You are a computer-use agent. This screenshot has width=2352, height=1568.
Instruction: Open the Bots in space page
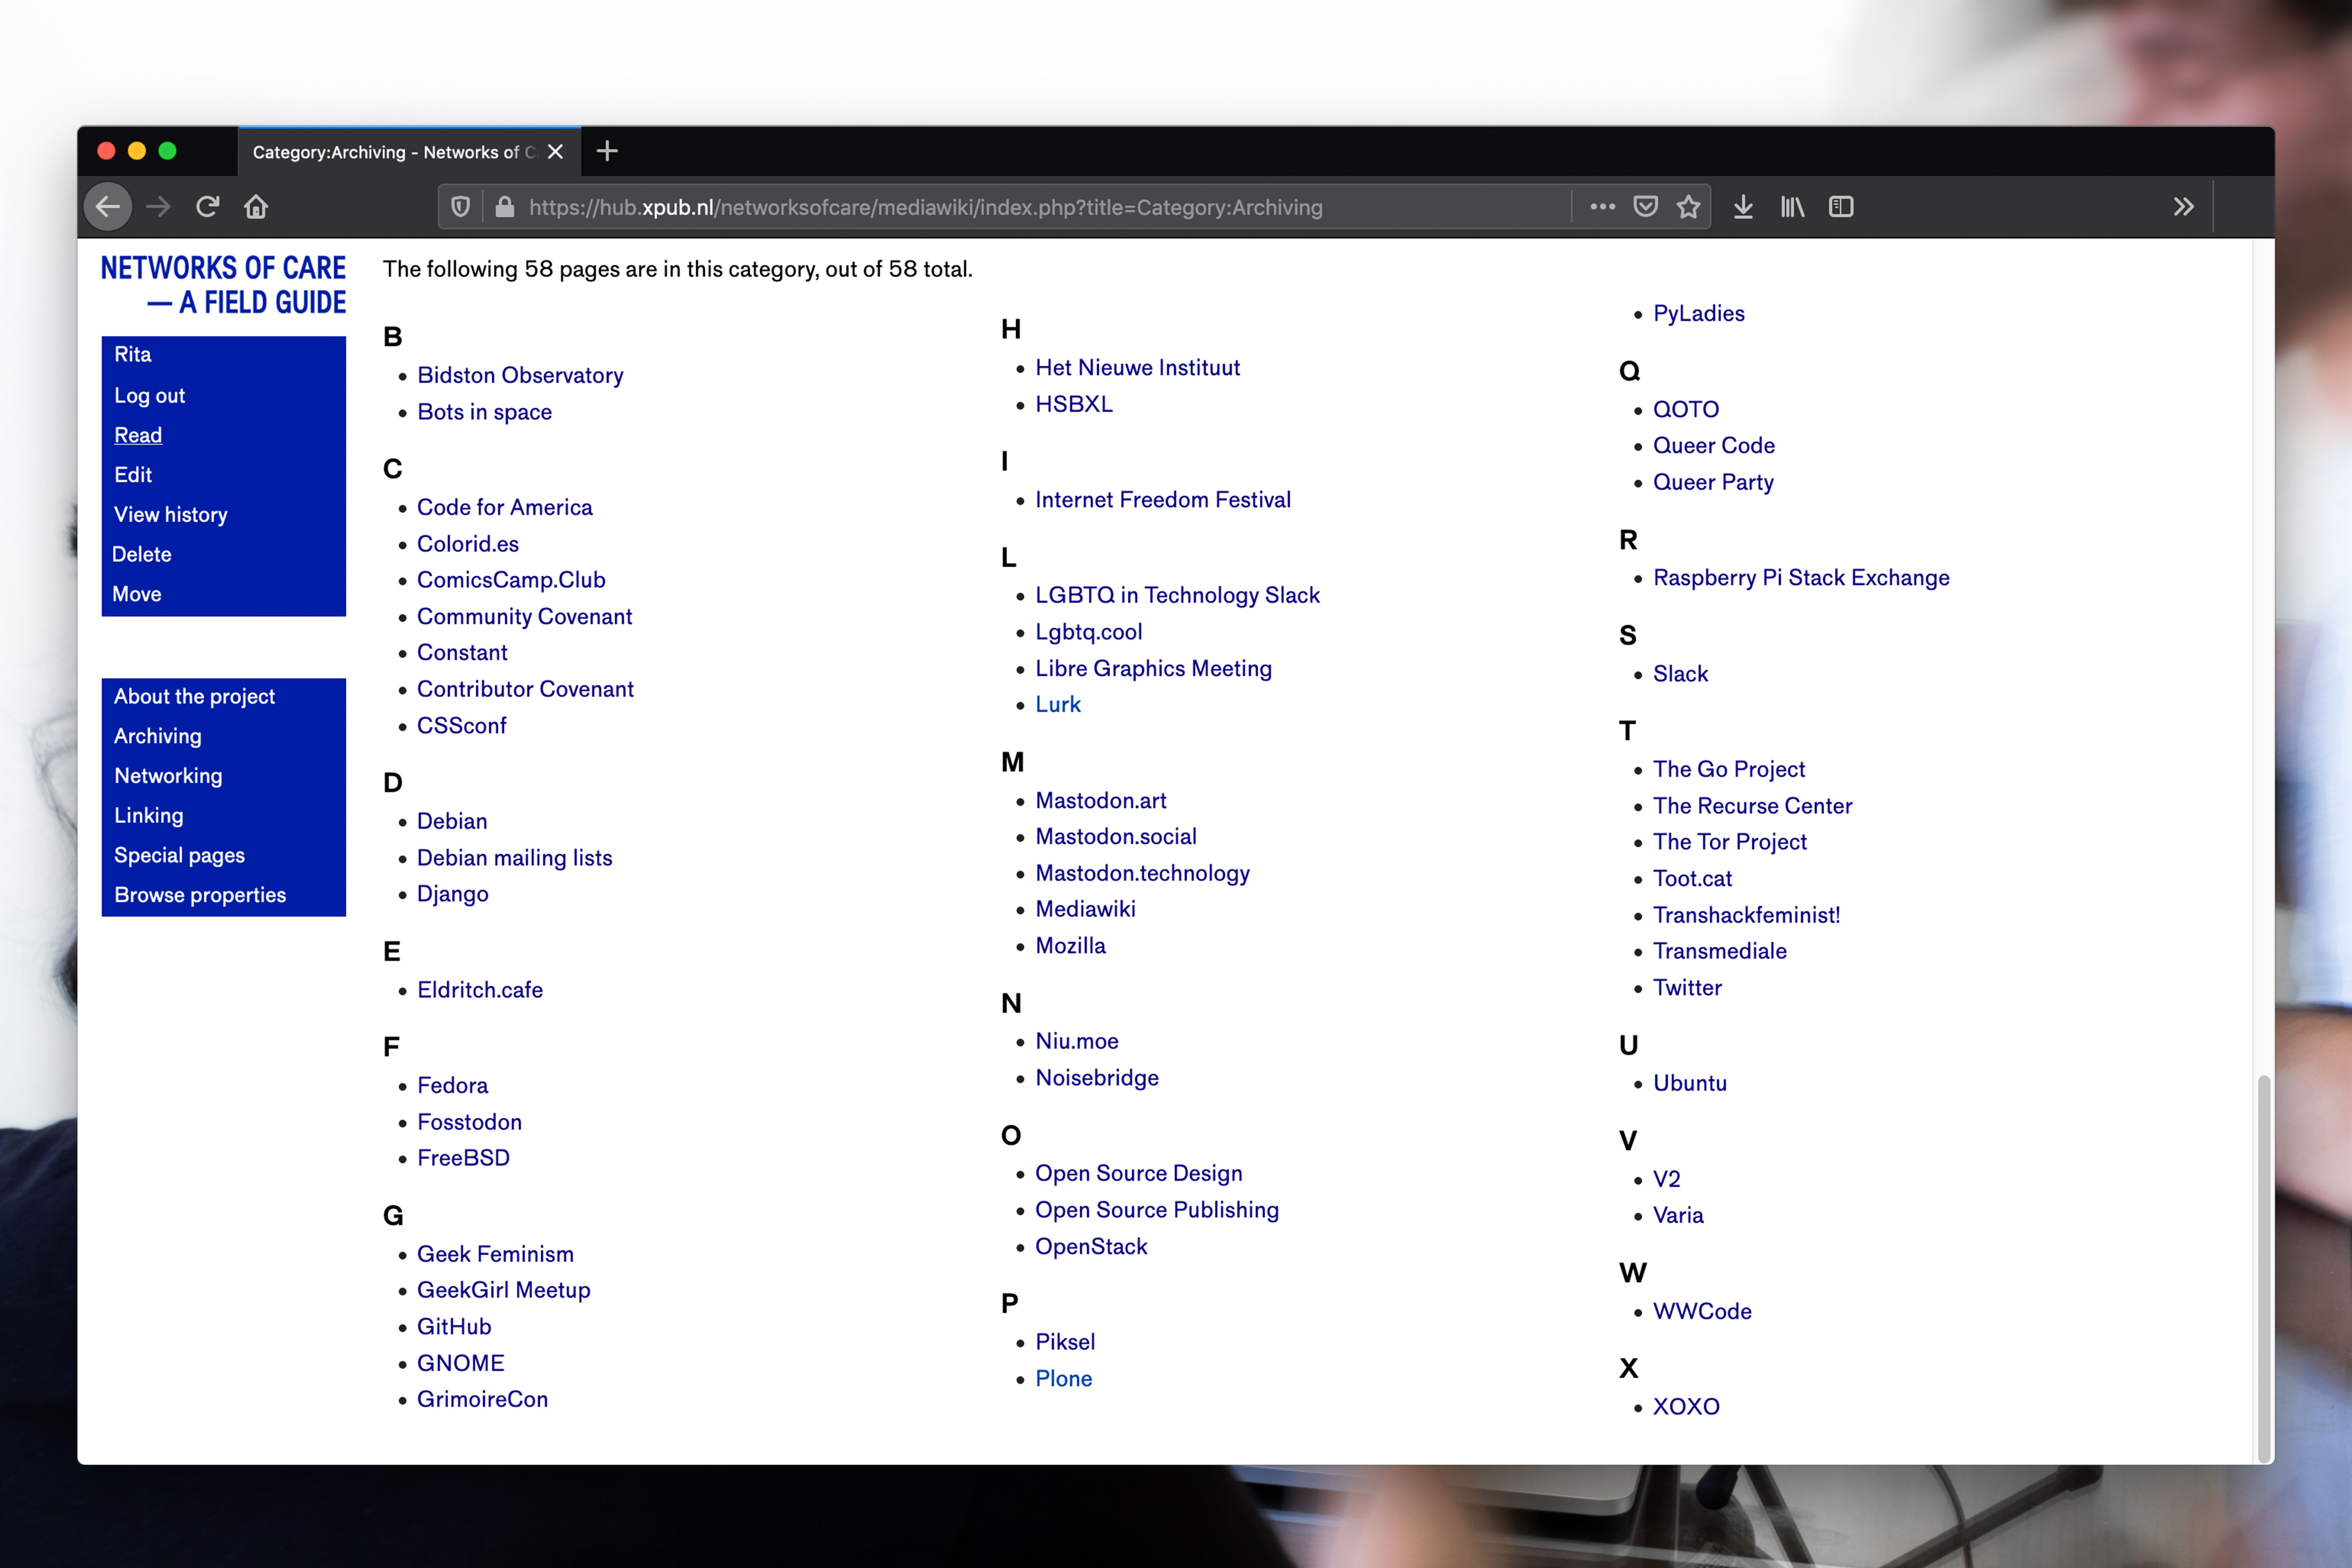pyautogui.click(x=484, y=412)
